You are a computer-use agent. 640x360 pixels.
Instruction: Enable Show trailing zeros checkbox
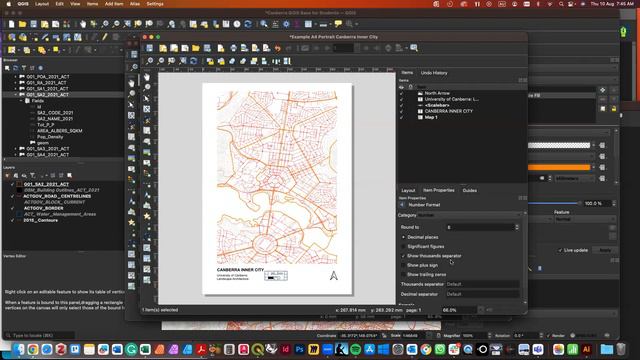pyautogui.click(x=403, y=275)
